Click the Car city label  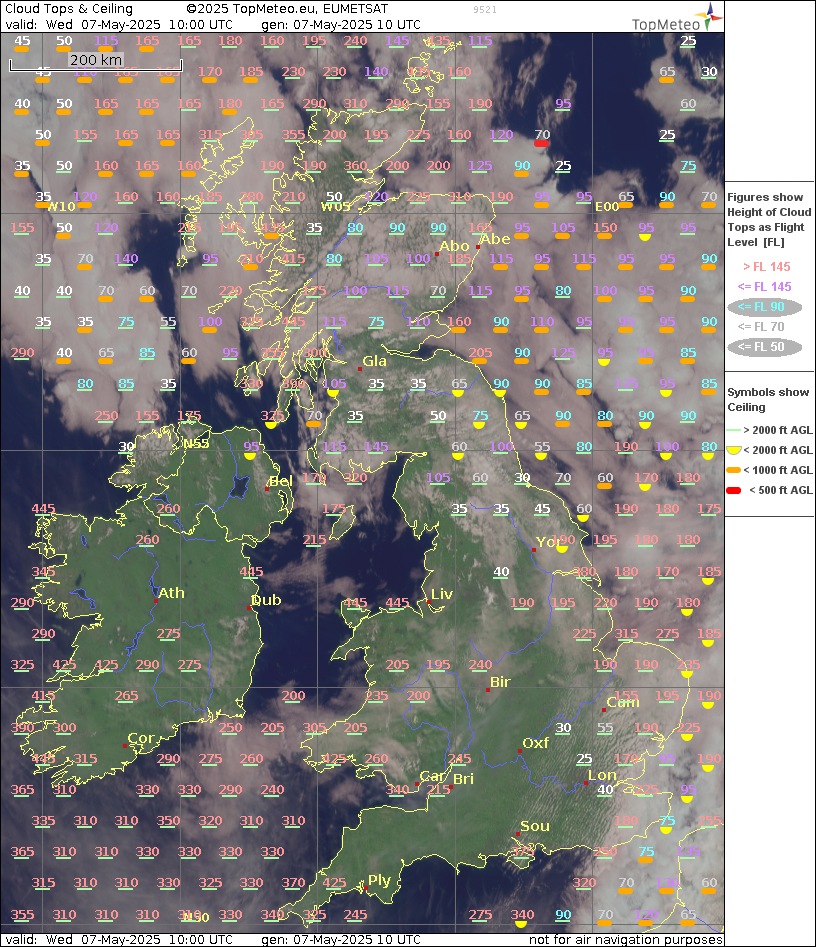[432, 776]
